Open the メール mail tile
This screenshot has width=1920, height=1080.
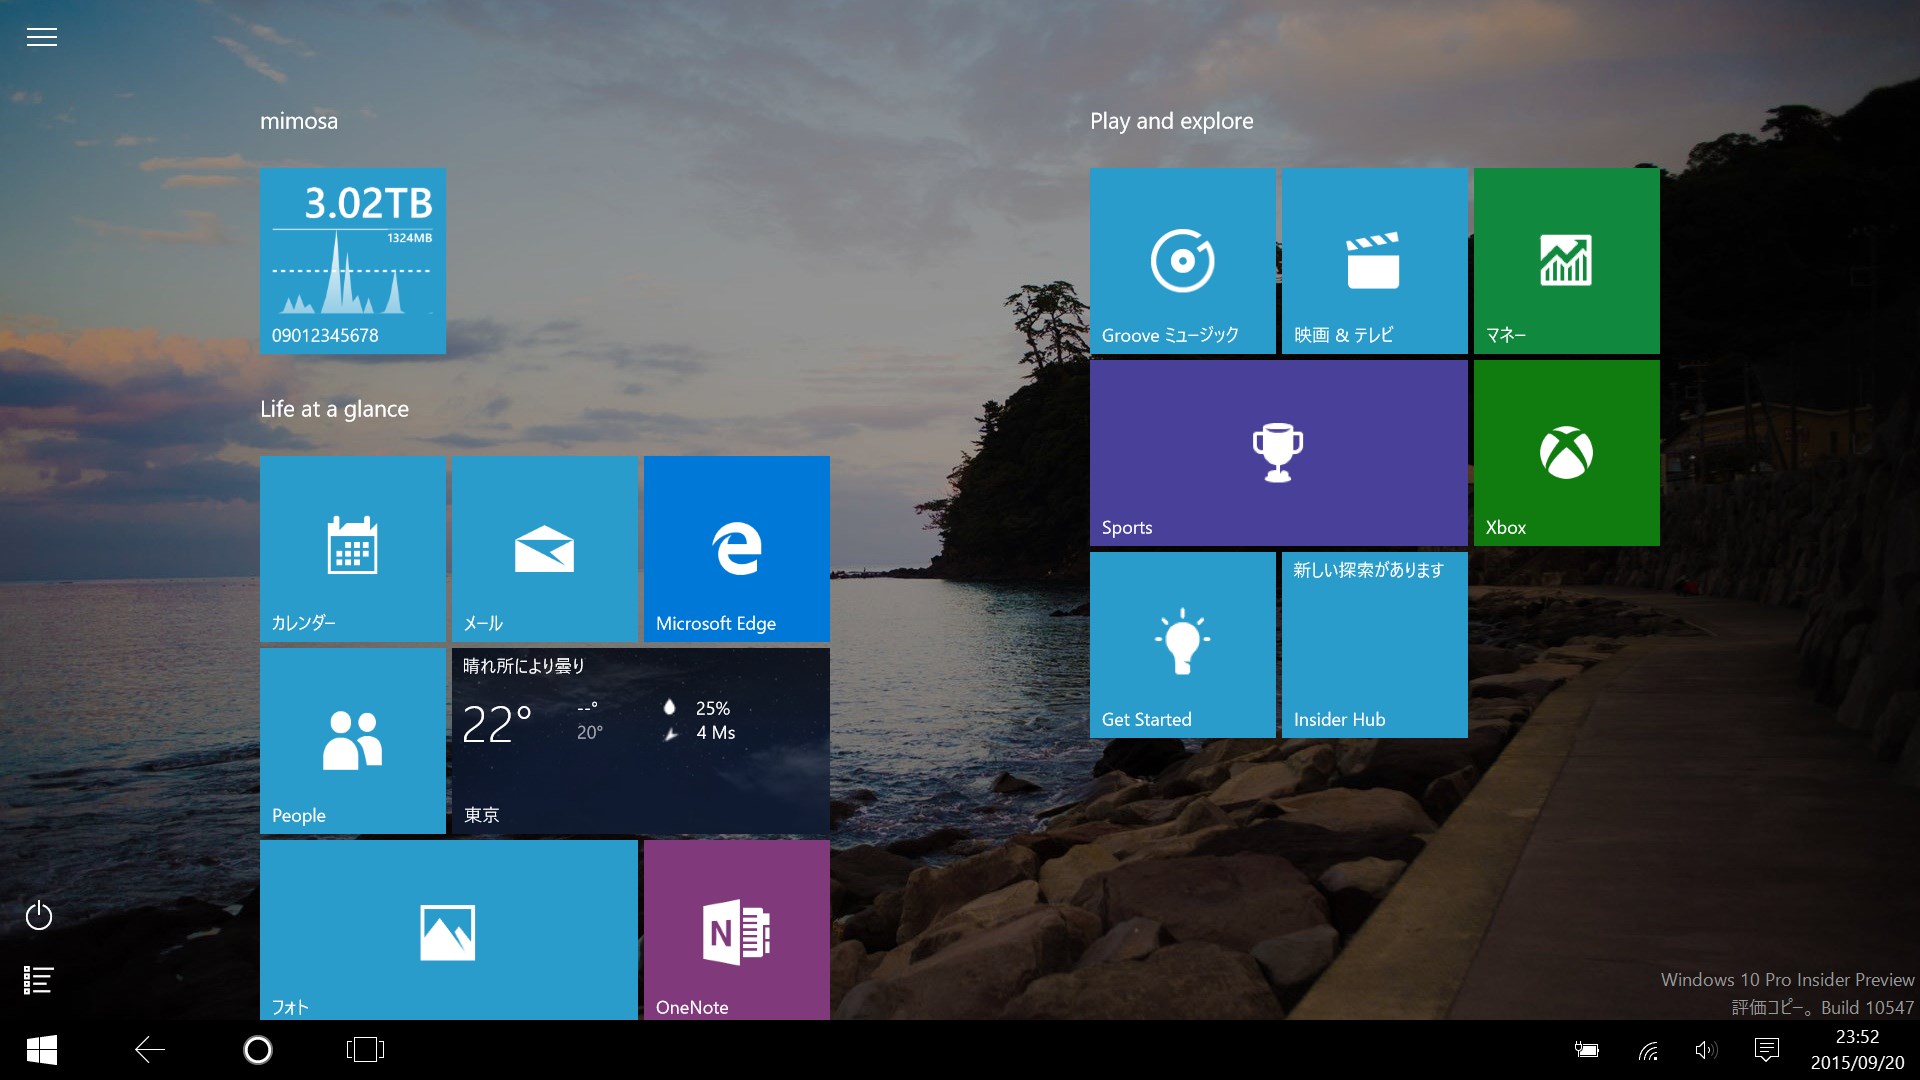click(x=544, y=548)
